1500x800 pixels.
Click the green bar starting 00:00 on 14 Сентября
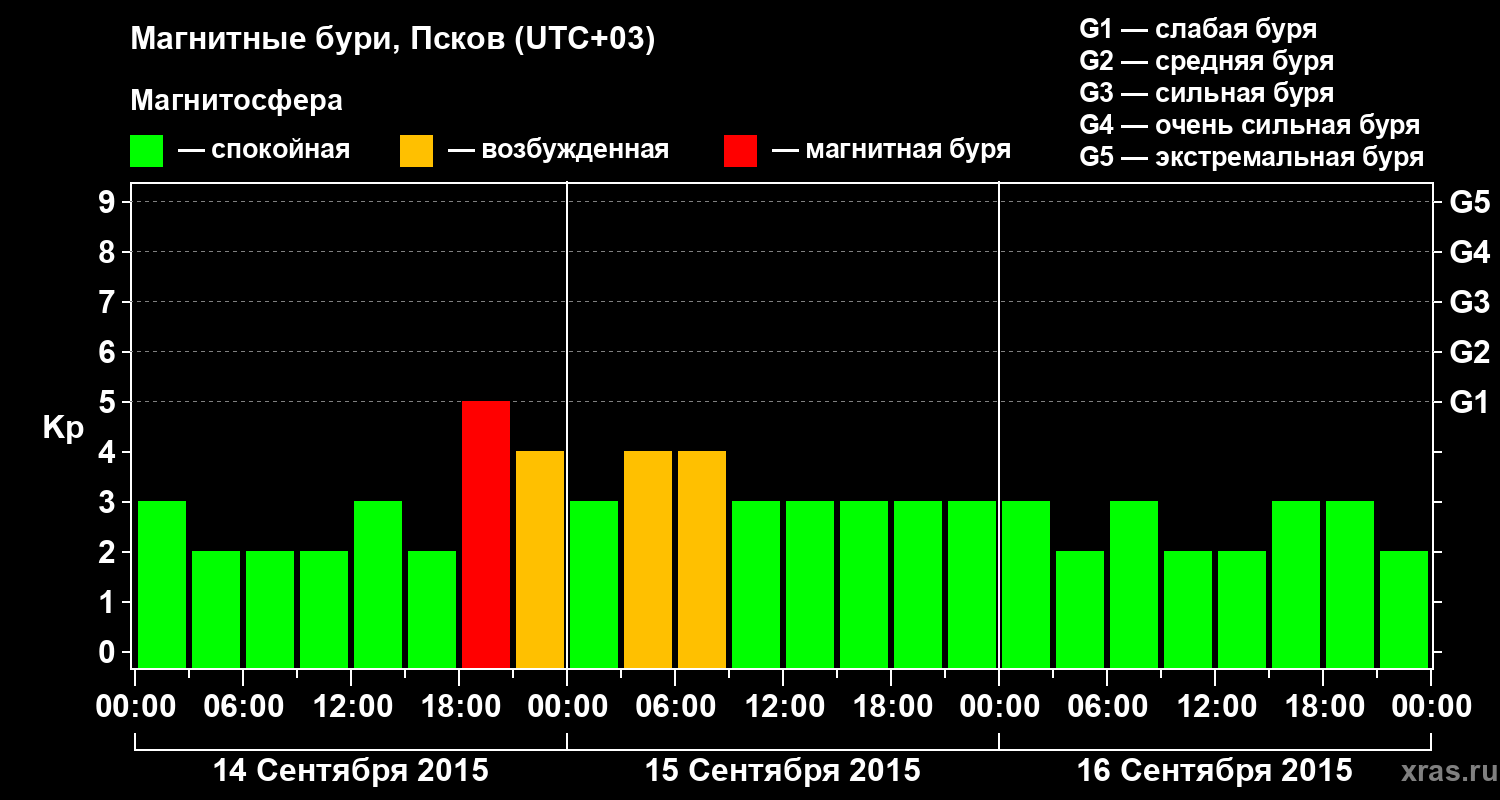162,585
